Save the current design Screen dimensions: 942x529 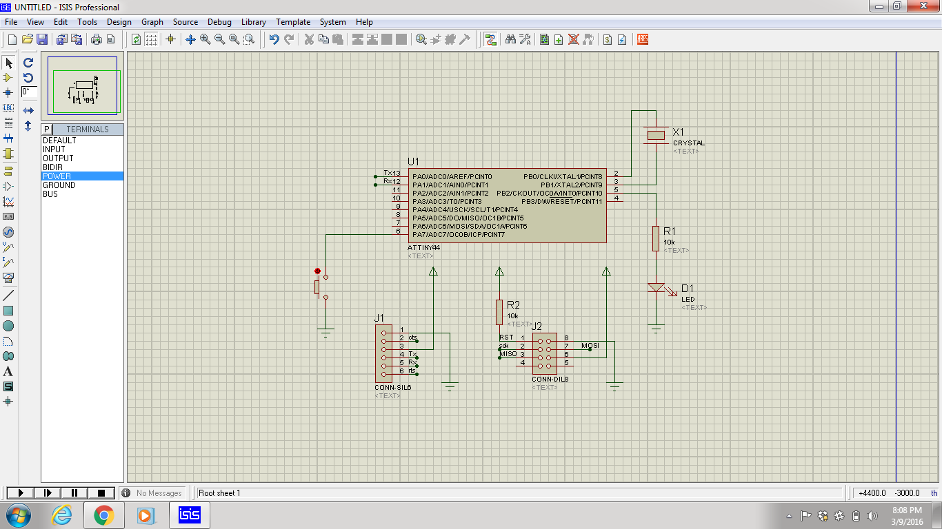[42, 40]
